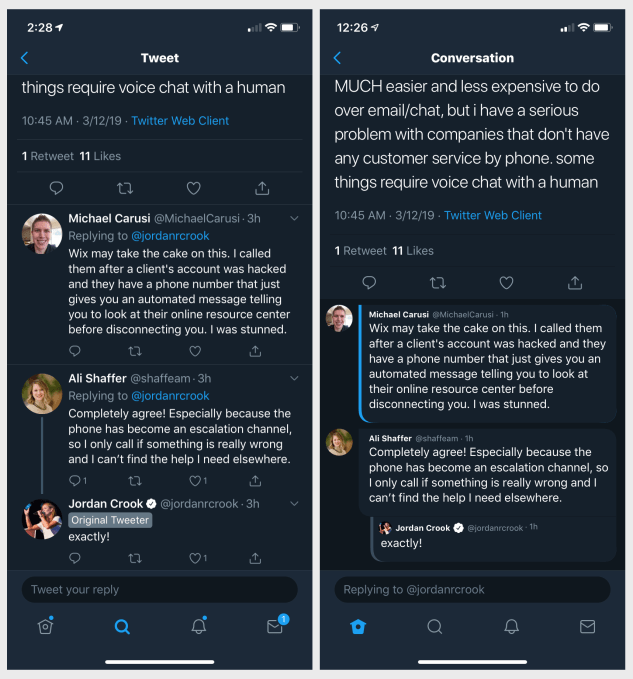Screen dimensions: 633x679
Task: Open Notifications tab in right screen's bottom bar
Action: click(x=511, y=627)
